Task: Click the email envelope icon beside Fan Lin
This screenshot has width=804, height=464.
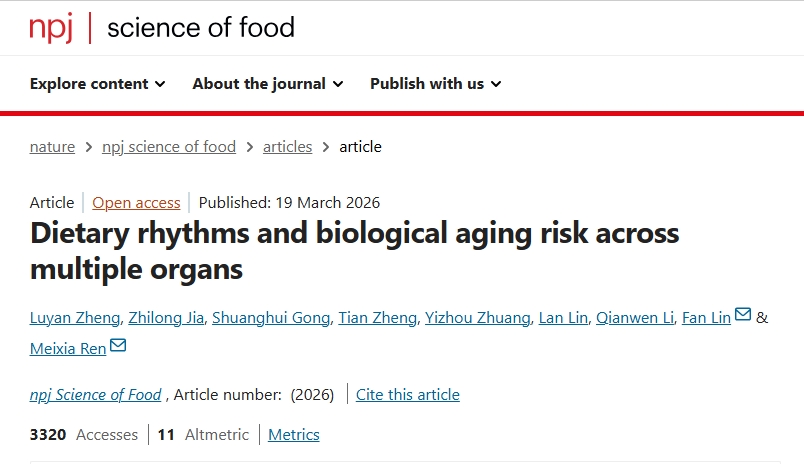Action: (x=743, y=315)
